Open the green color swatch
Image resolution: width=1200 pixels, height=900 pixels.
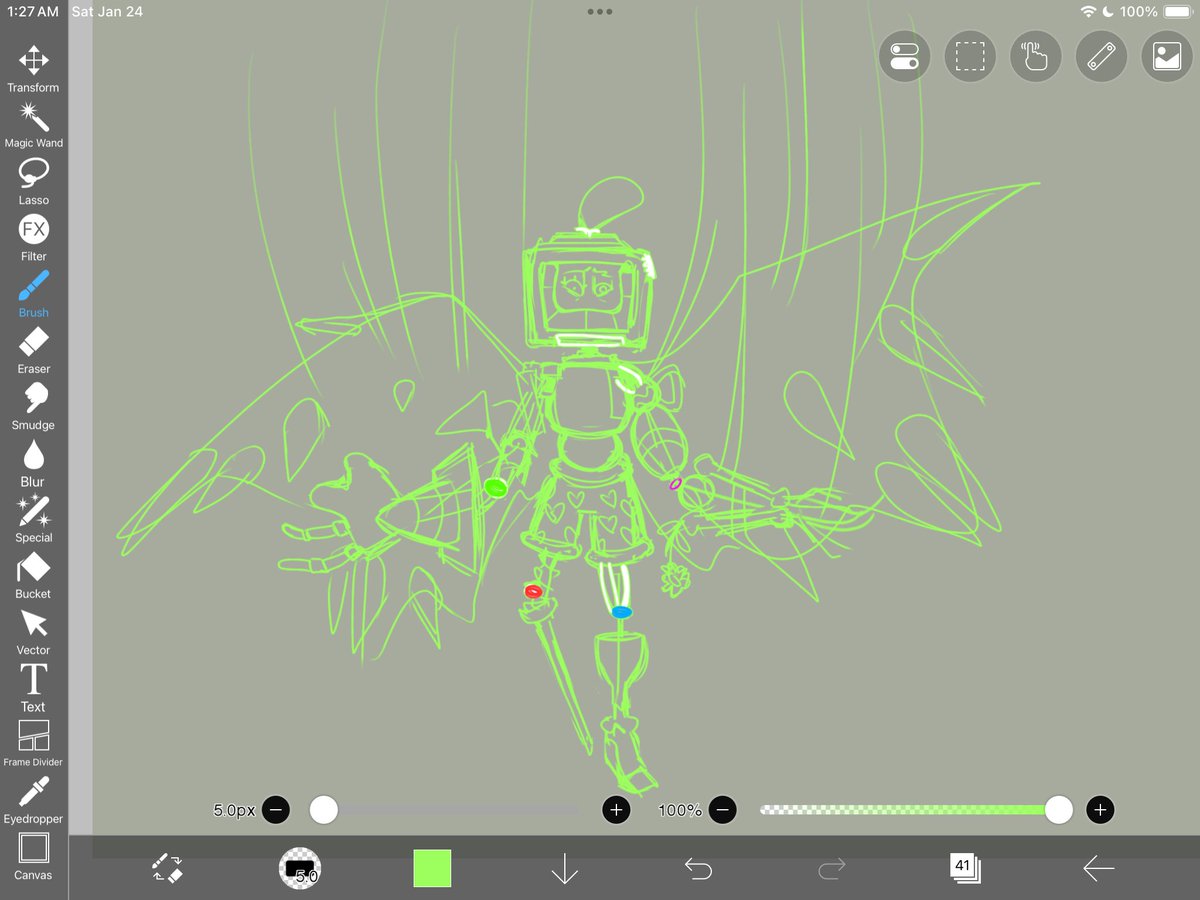[432, 868]
